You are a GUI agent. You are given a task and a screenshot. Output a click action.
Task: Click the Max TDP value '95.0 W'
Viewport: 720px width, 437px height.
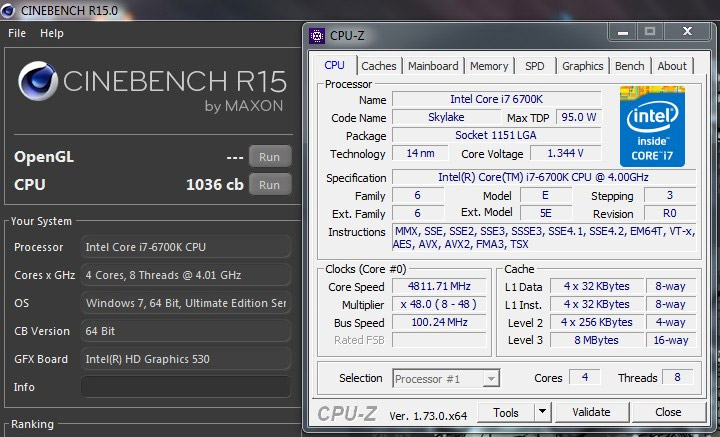tap(579, 117)
